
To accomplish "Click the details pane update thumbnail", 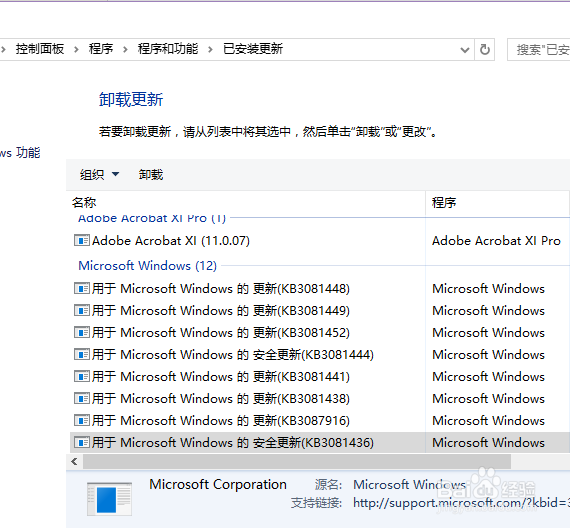I will (109, 499).
